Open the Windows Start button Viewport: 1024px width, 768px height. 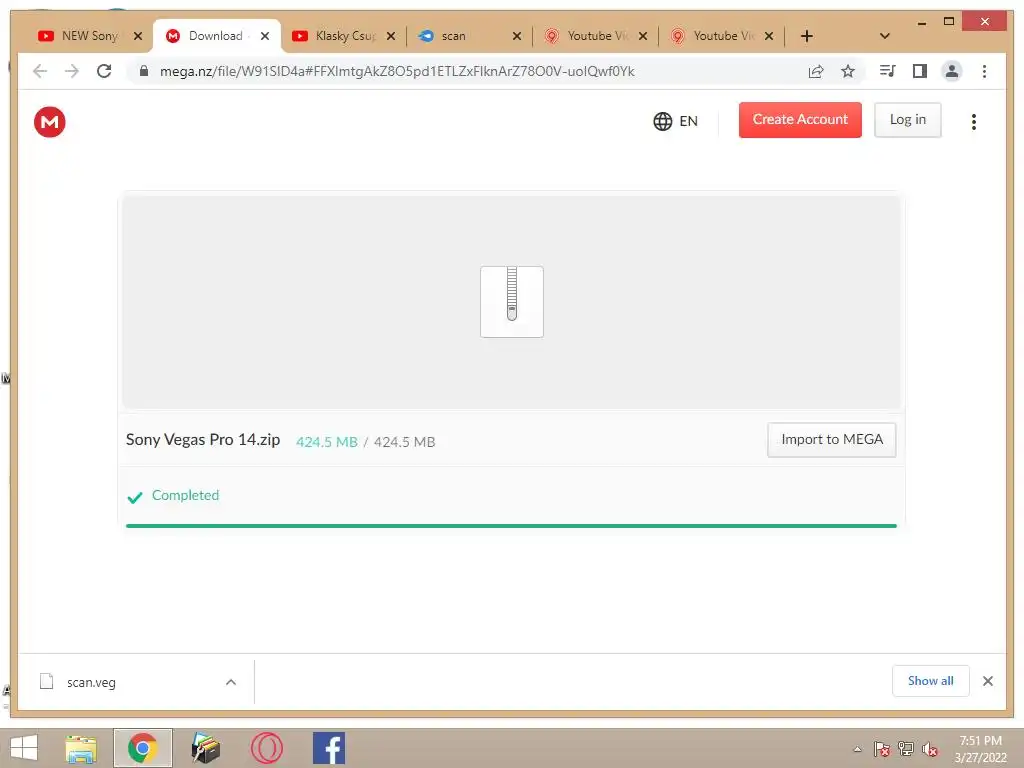click(x=24, y=748)
